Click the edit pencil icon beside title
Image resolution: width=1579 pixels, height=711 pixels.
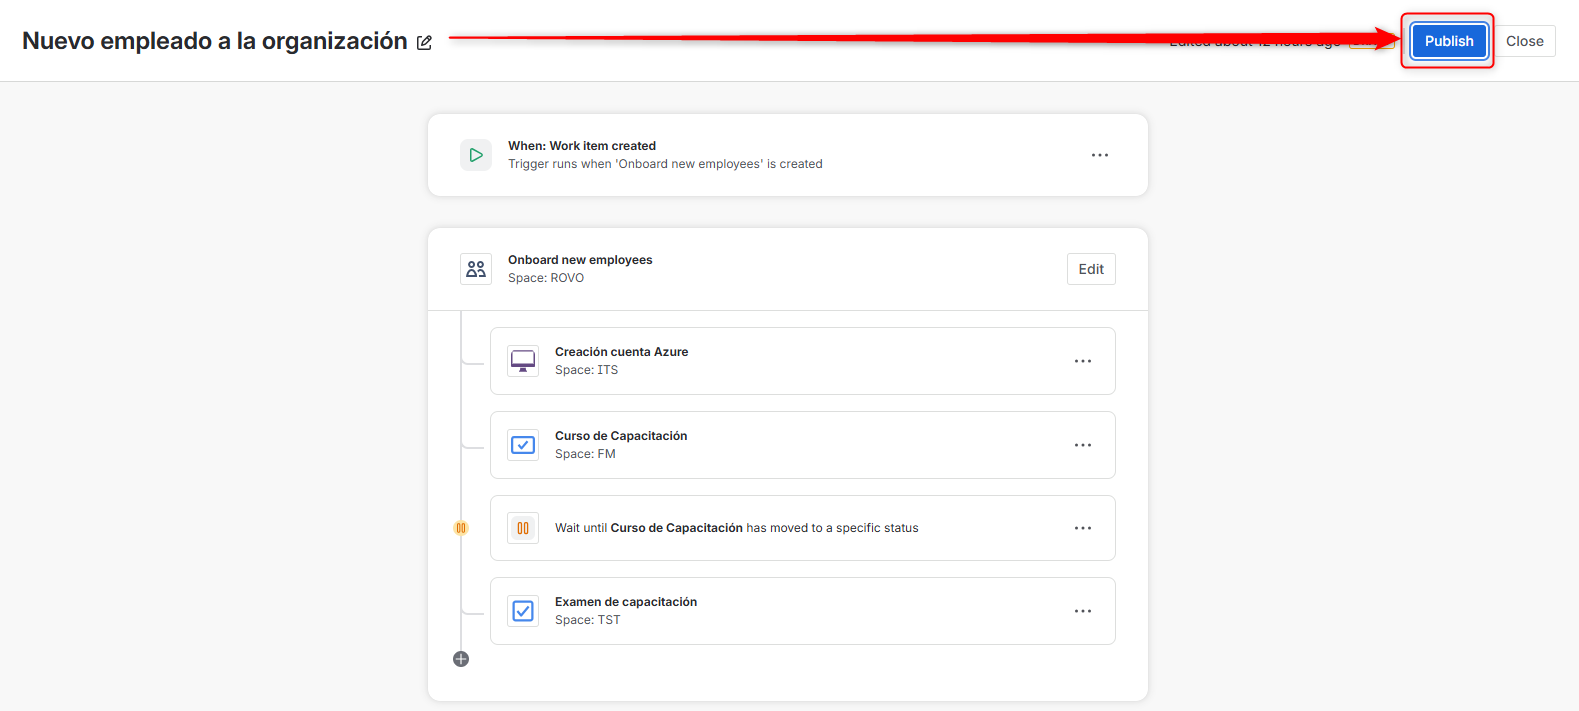tap(424, 42)
